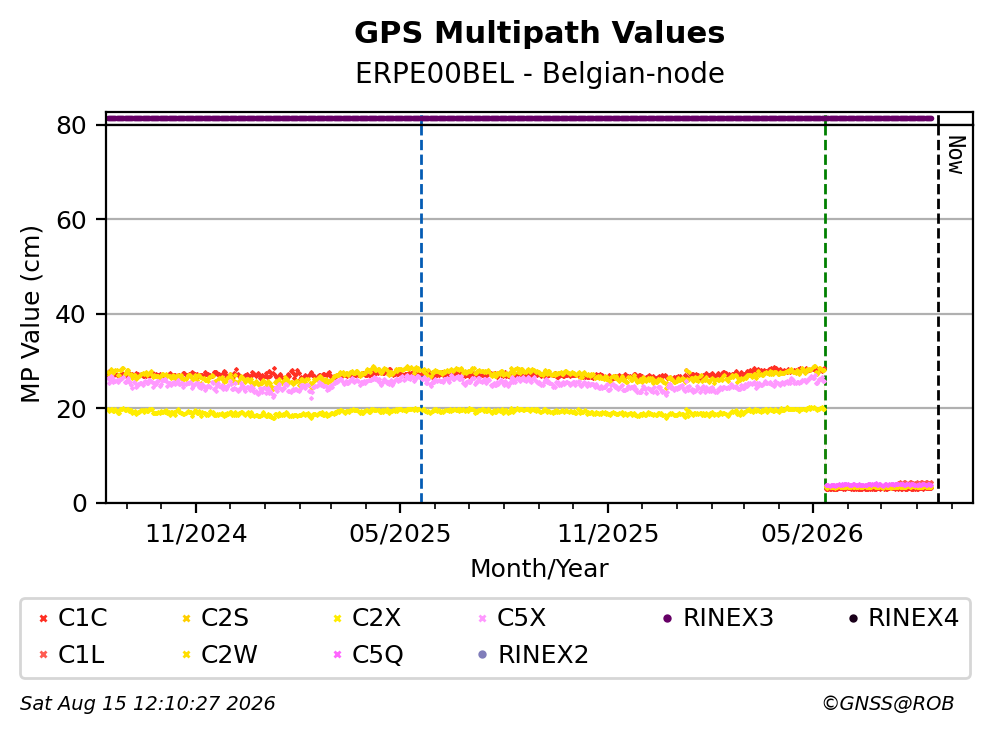Click the C1C red legend marker
The width and height of the screenshot is (992, 734).
pyautogui.click(x=43, y=618)
